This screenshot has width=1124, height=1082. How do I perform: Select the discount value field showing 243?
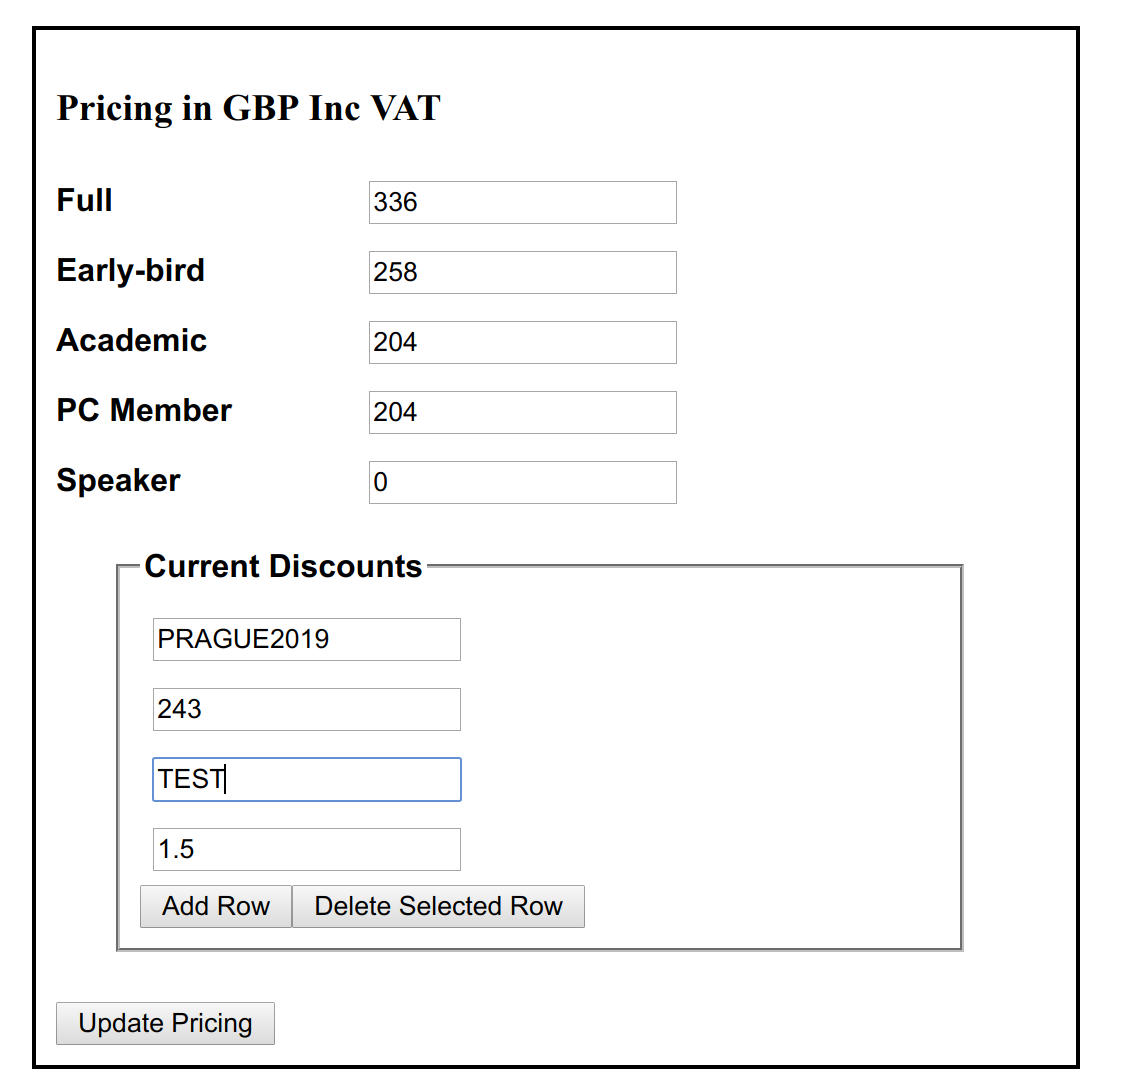point(307,709)
